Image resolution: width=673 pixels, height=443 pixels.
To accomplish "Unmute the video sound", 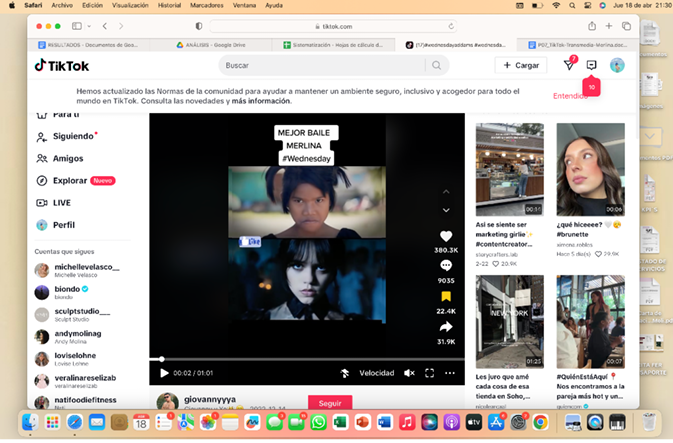I will [x=409, y=373].
